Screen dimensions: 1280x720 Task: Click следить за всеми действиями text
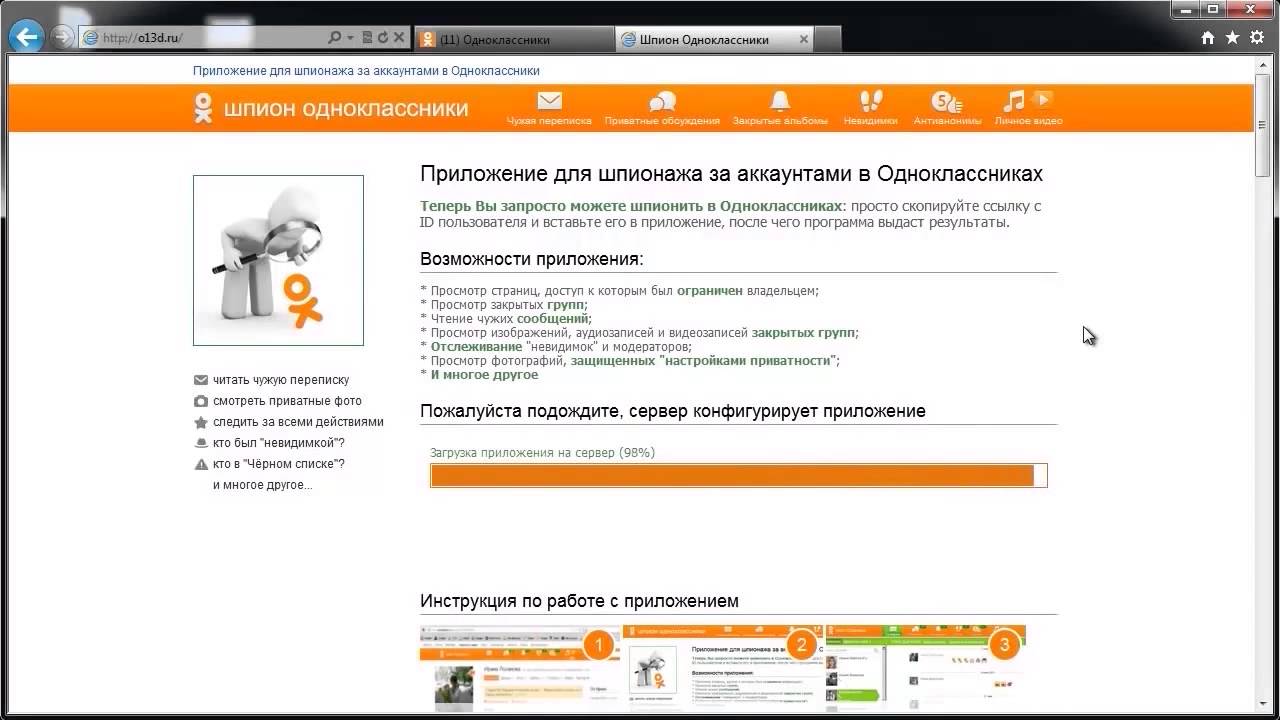[x=298, y=422]
